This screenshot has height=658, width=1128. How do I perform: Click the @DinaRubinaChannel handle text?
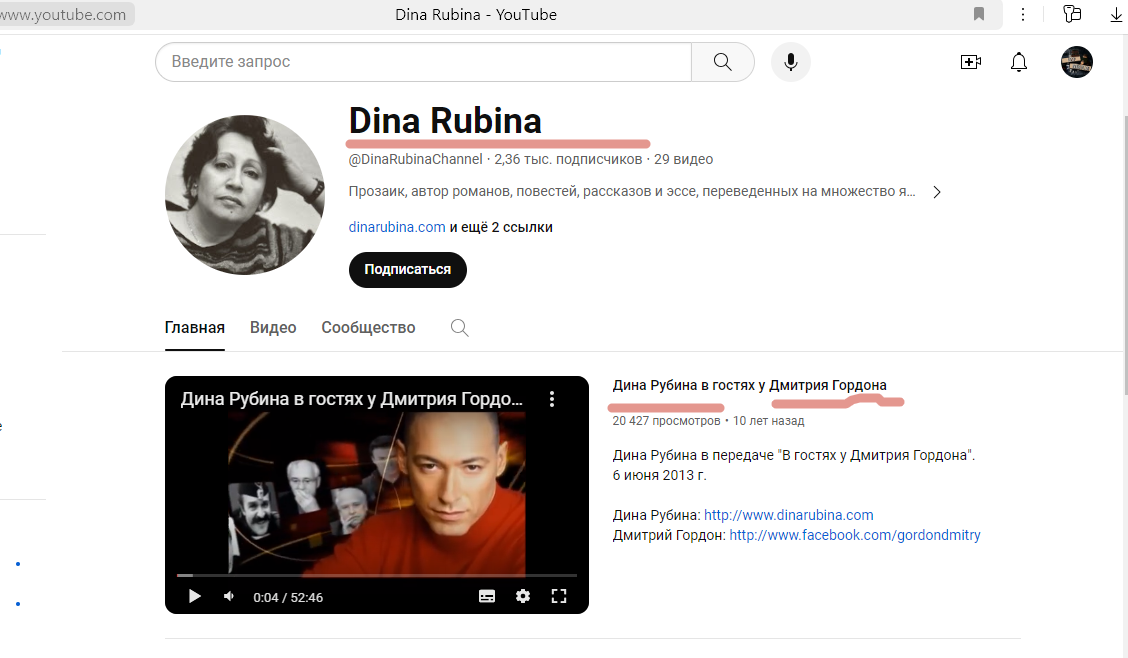(415, 160)
